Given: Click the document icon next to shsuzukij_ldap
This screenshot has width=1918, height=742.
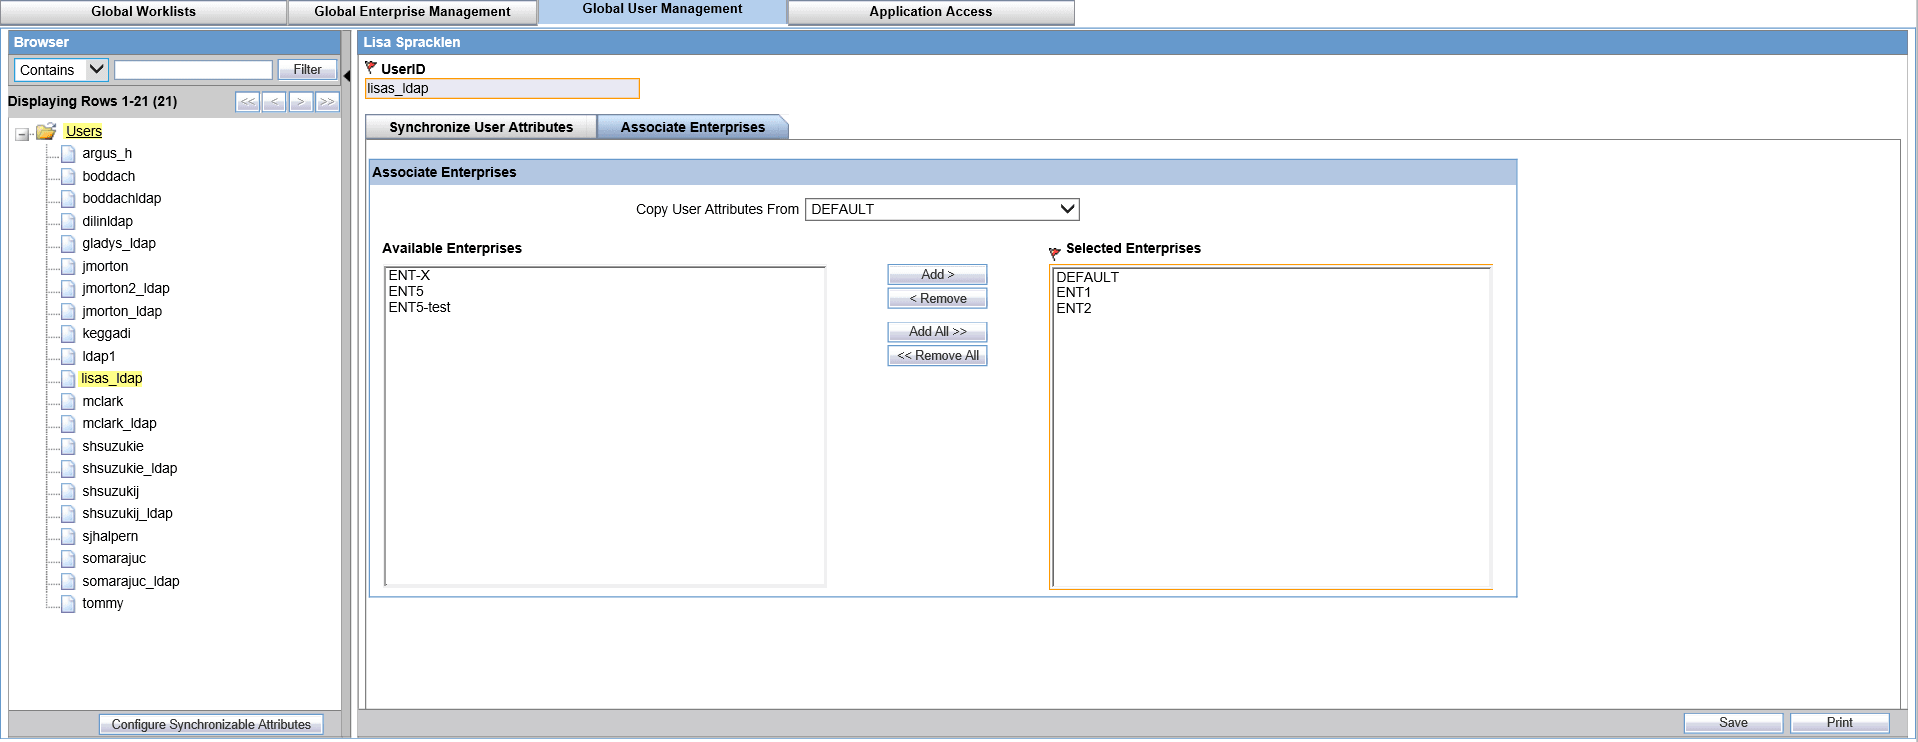Looking at the screenshot, I should point(68,514).
